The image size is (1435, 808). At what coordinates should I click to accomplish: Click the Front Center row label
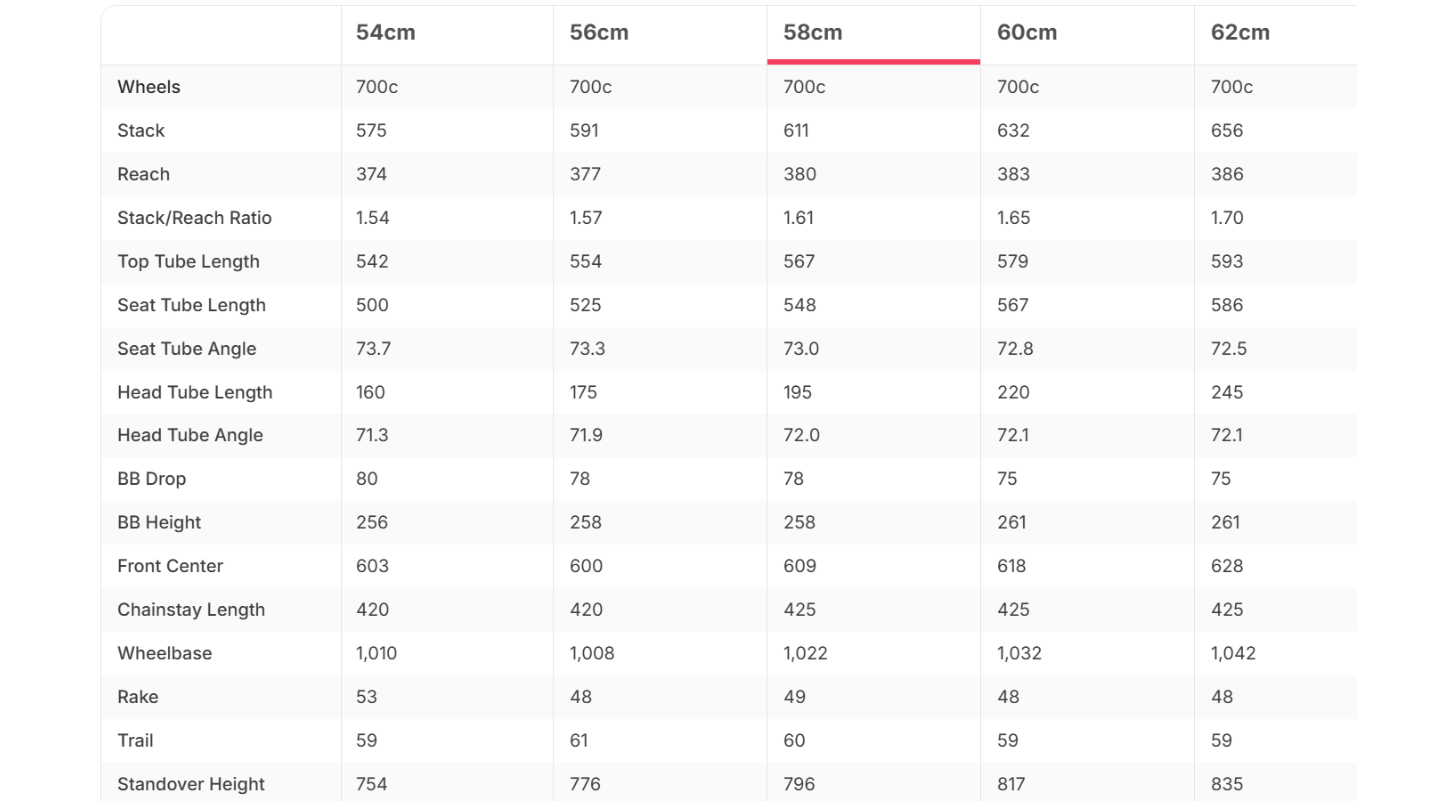[x=170, y=566]
